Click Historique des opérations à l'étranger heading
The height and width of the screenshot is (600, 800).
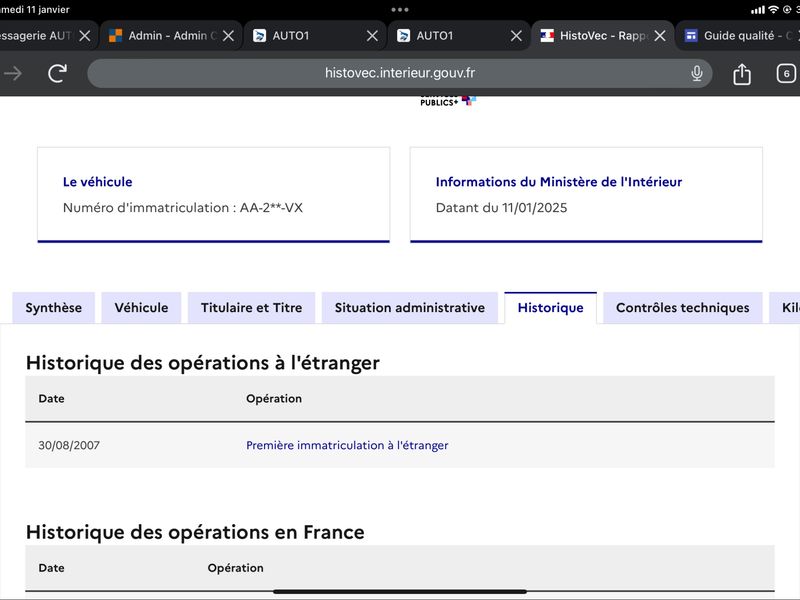click(x=203, y=363)
